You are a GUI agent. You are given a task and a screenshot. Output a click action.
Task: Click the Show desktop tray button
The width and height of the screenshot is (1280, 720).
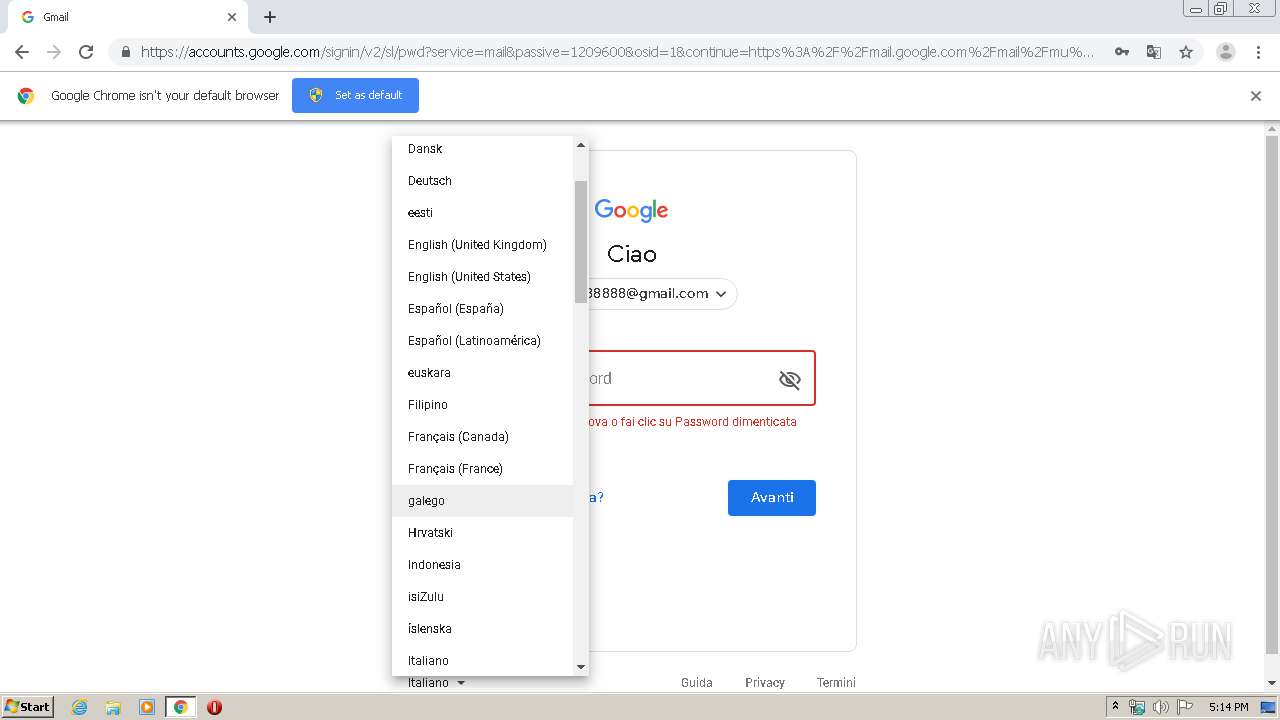1268,707
